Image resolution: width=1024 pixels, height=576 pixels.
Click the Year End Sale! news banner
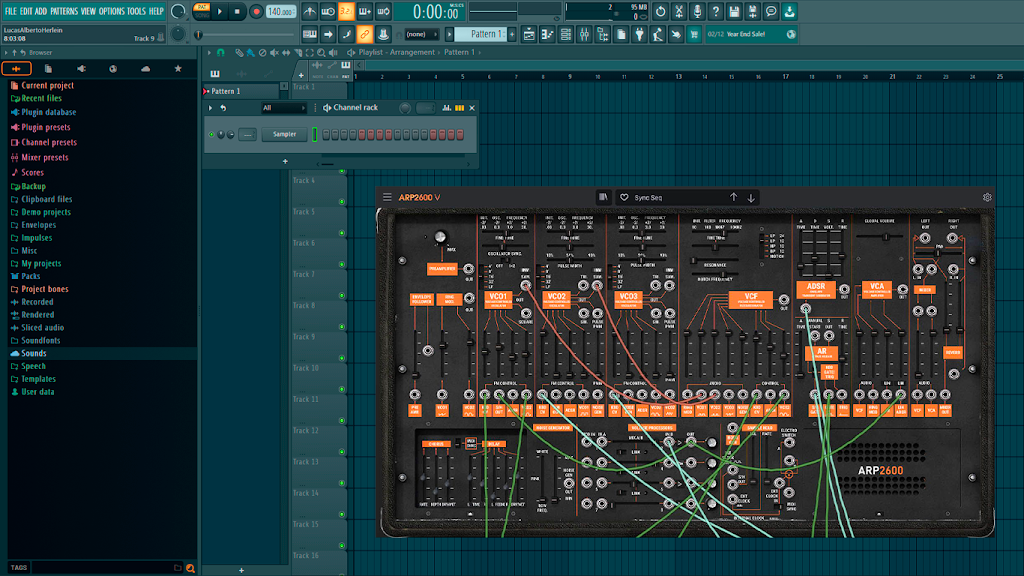point(751,34)
